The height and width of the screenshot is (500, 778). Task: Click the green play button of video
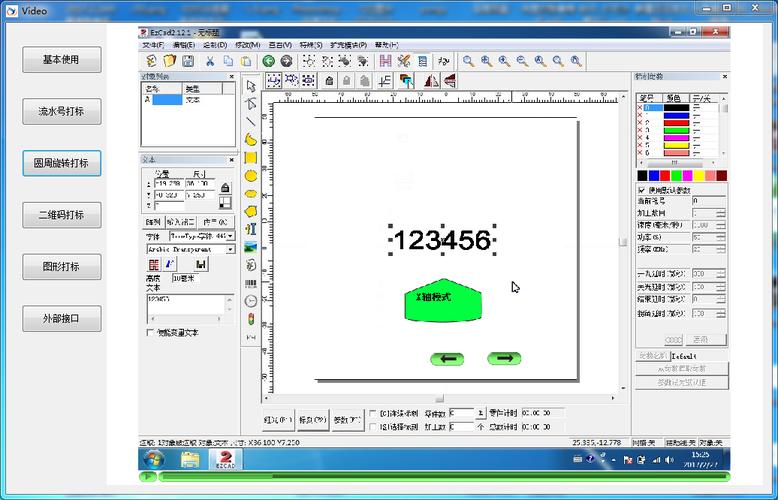[x=147, y=477]
